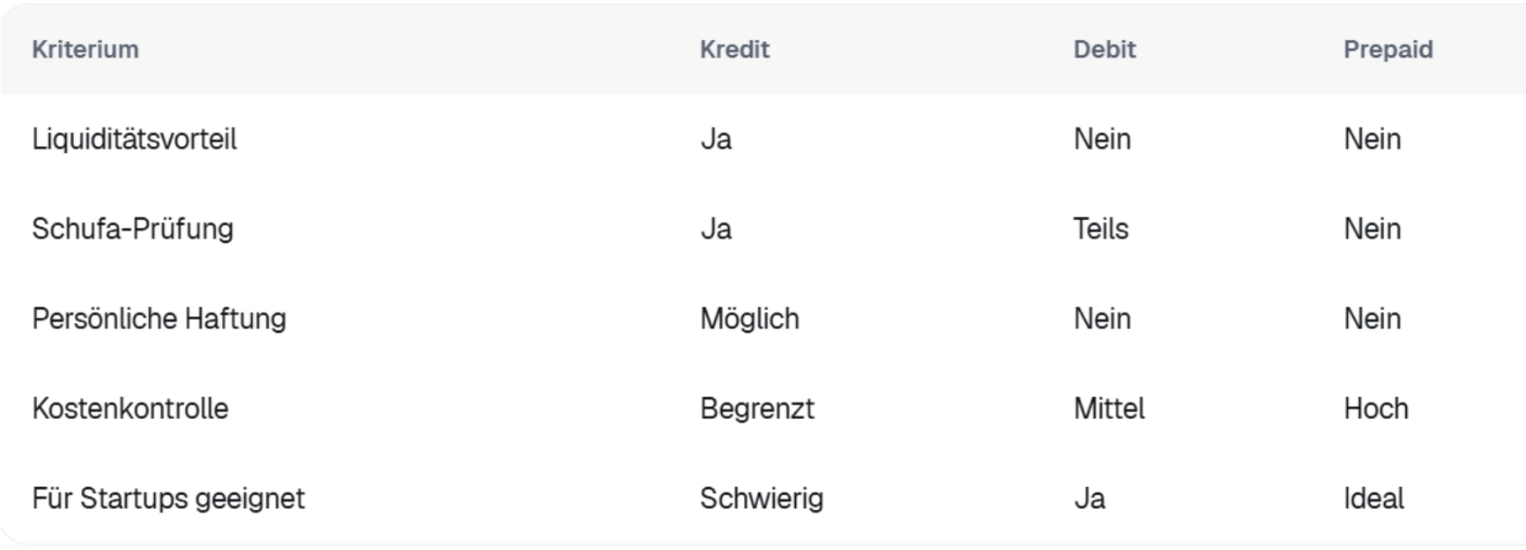Click the Prepaid column header
Screen dimensions: 1526x550
click(1387, 49)
